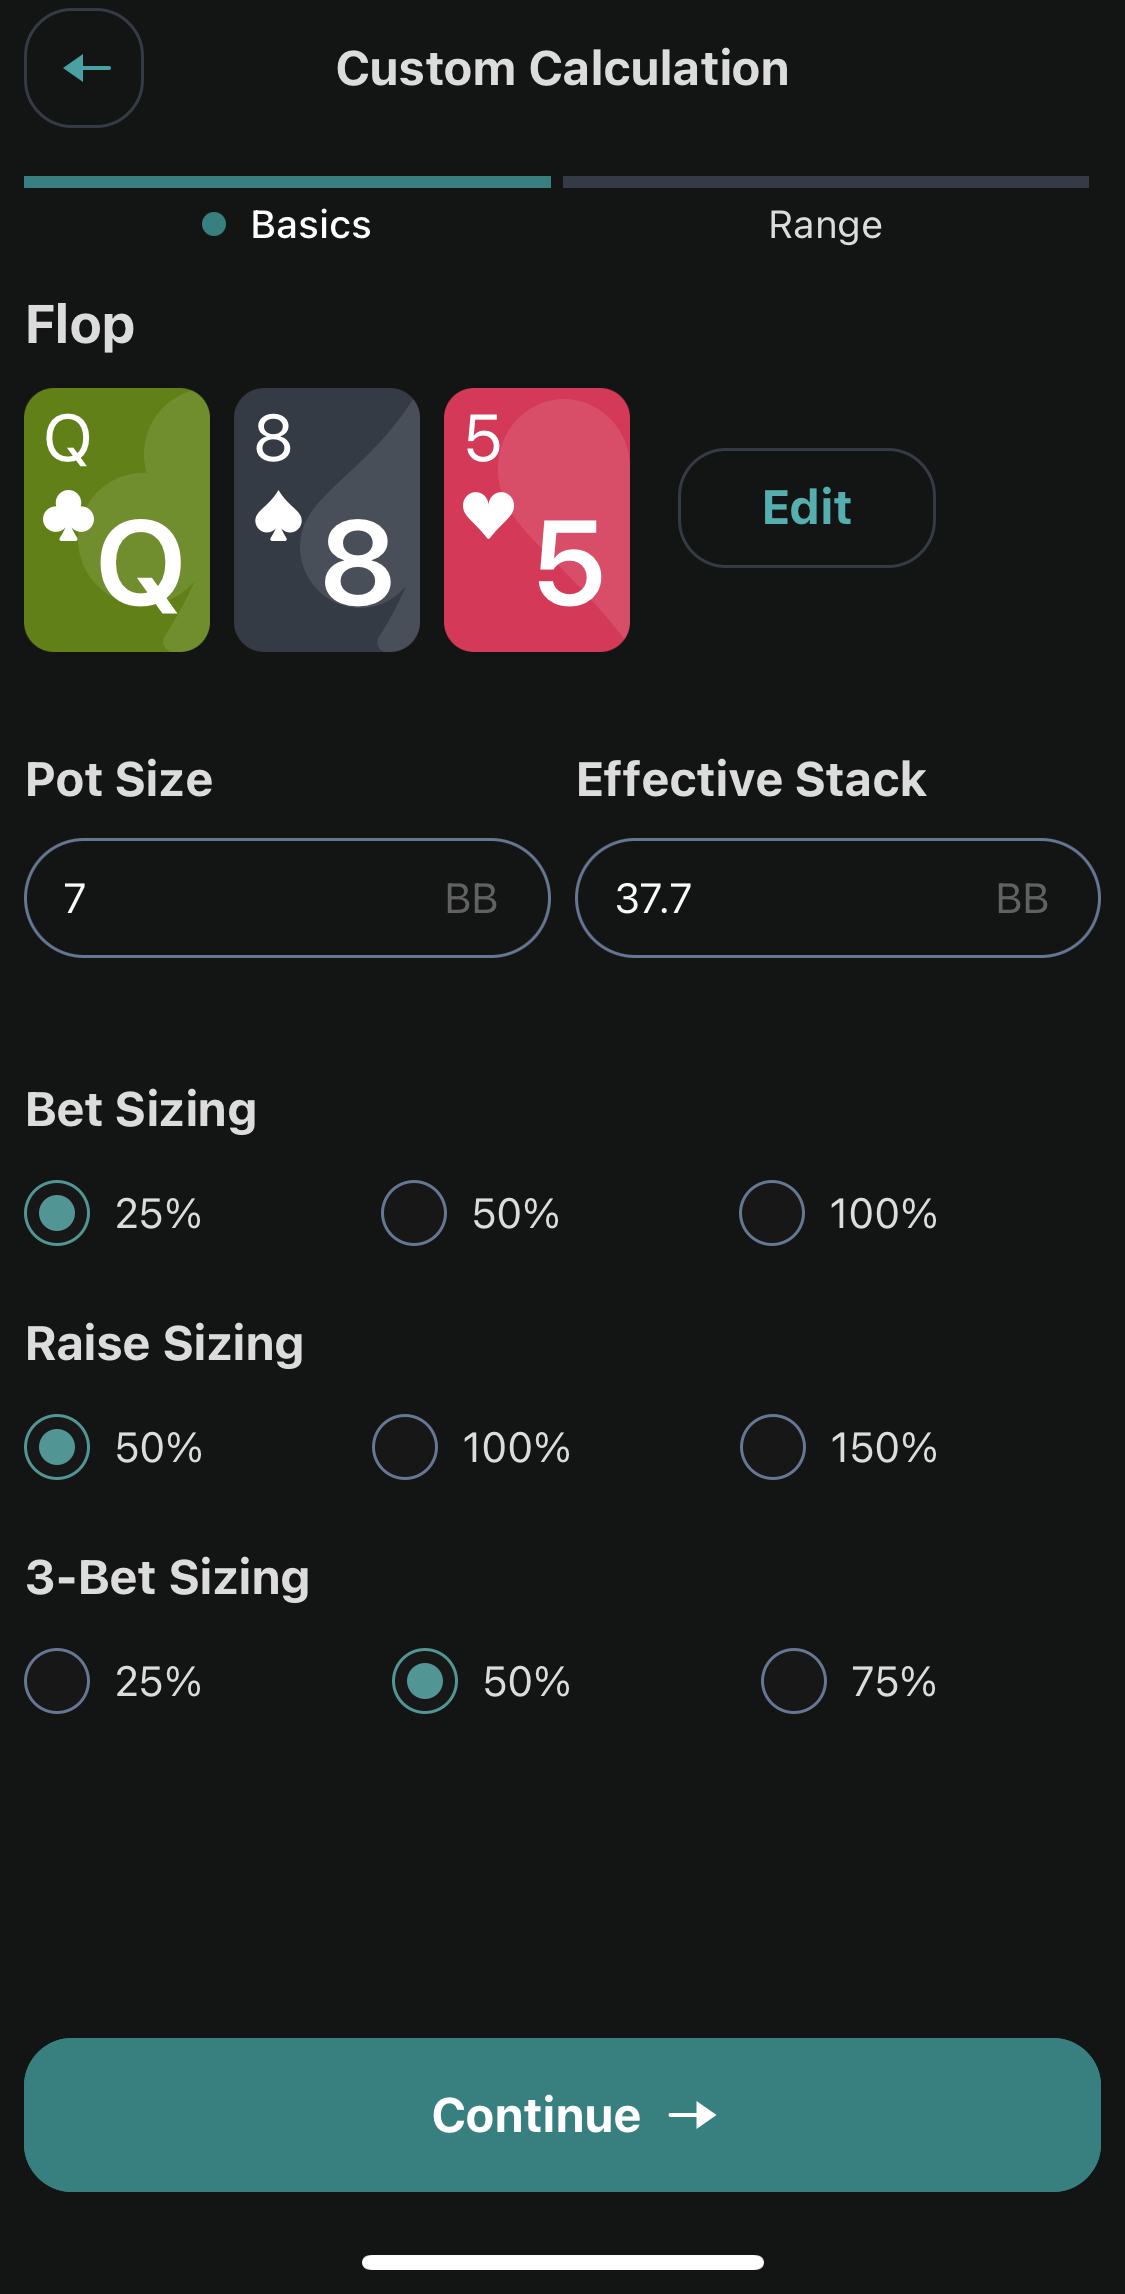Set 3-bet sizing to 75%

click(x=794, y=1681)
